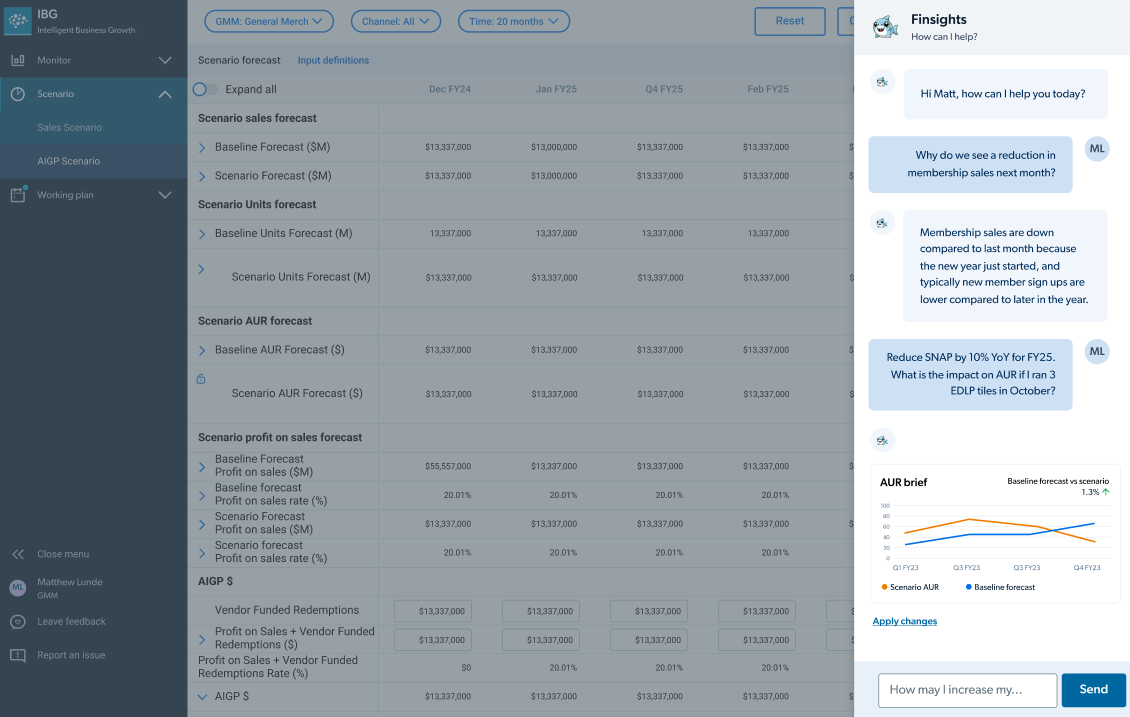This screenshot has width=1130, height=717.
Task: Open the Time: 20 months dropdown
Action: point(513,20)
